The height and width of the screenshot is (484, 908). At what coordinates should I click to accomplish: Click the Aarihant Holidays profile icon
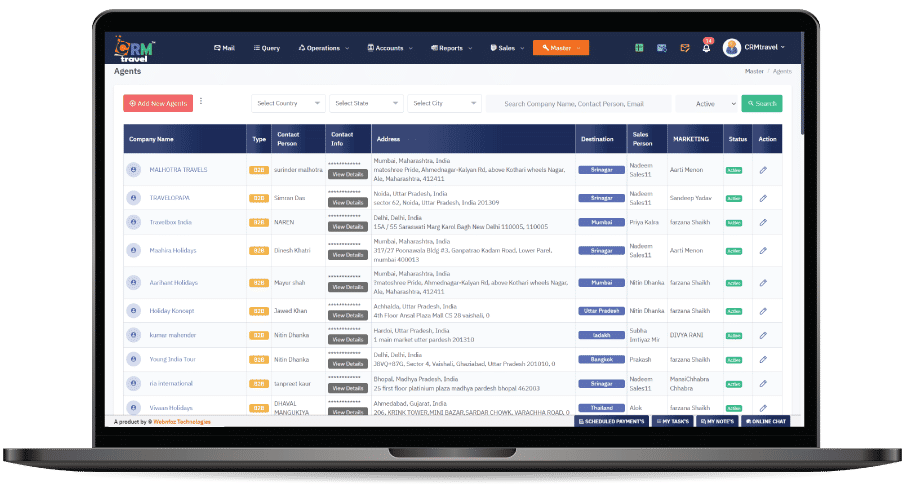coord(134,283)
